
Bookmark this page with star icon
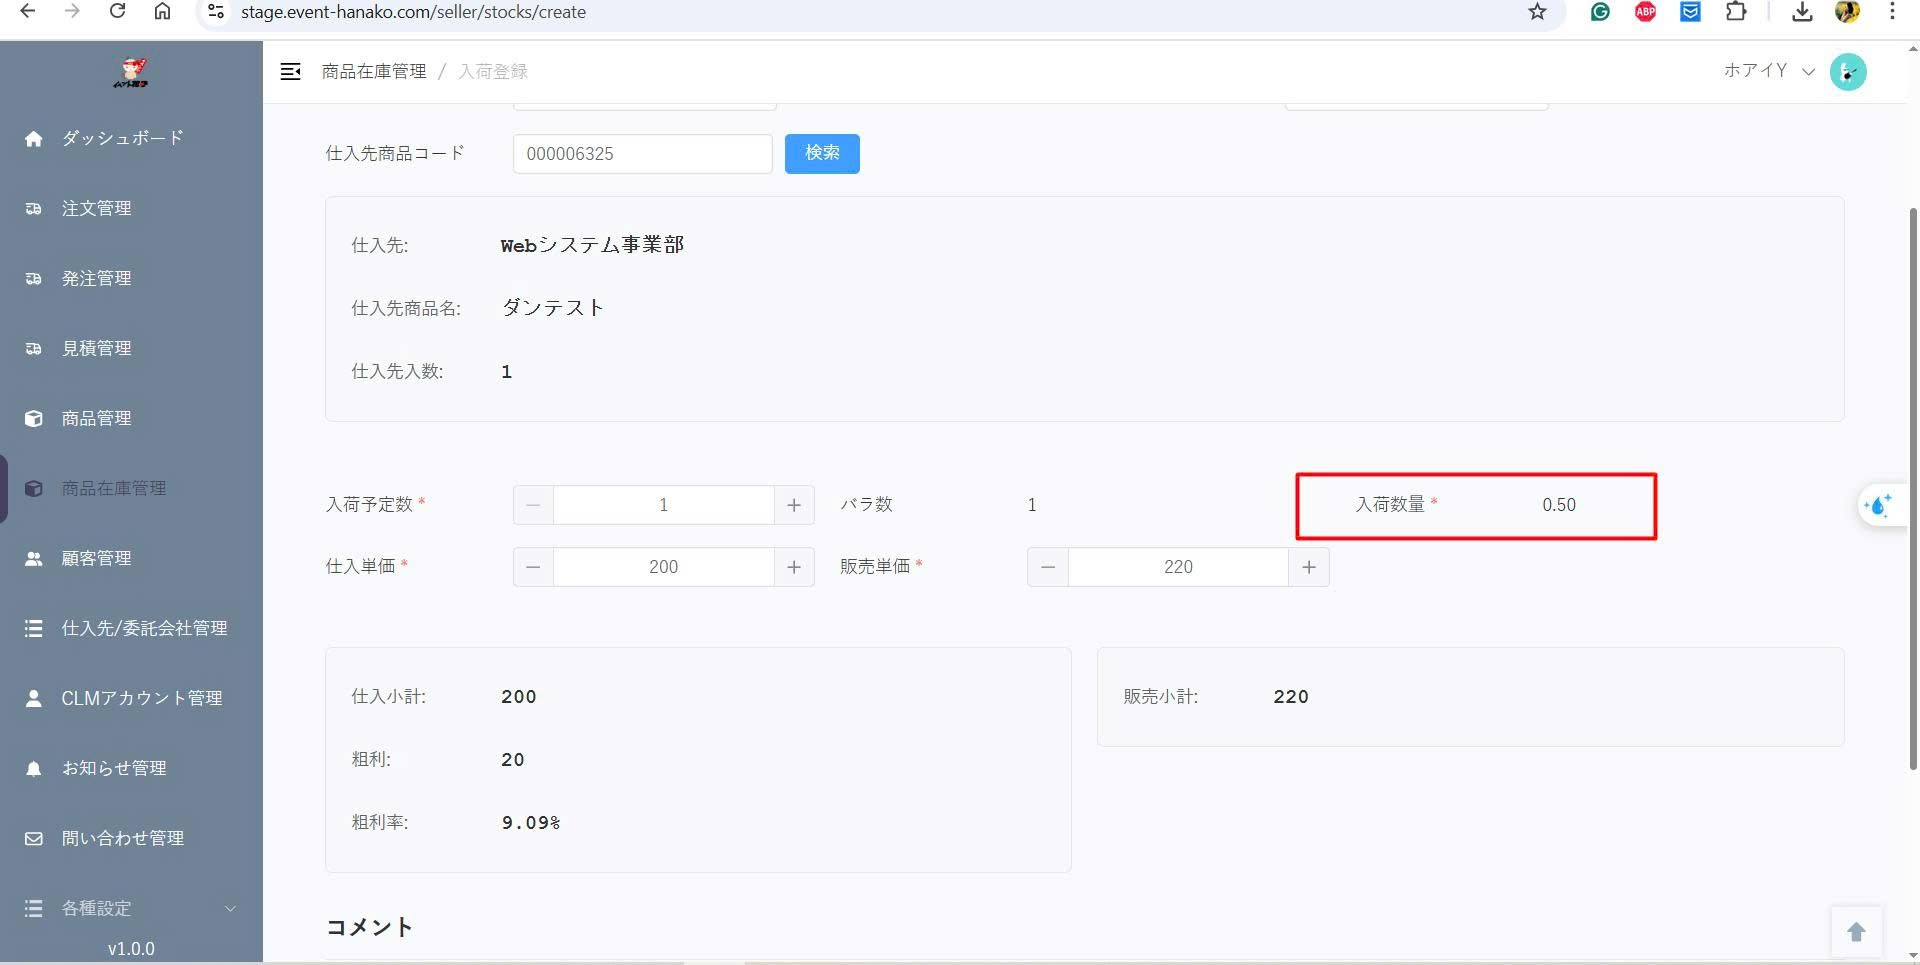pos(1537,12)
